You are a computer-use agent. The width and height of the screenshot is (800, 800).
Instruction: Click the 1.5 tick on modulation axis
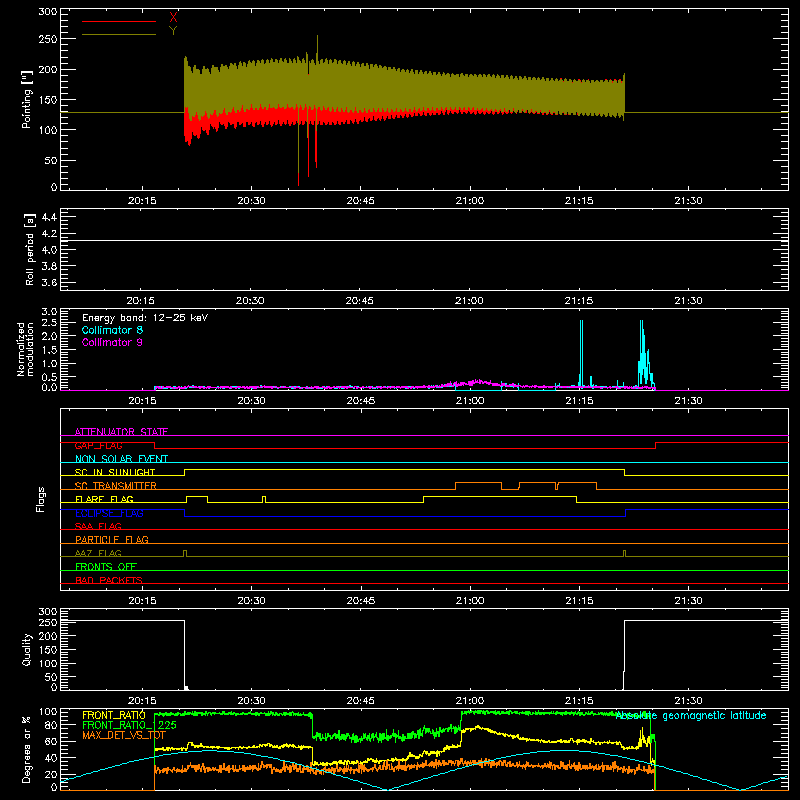coord(49,350)
